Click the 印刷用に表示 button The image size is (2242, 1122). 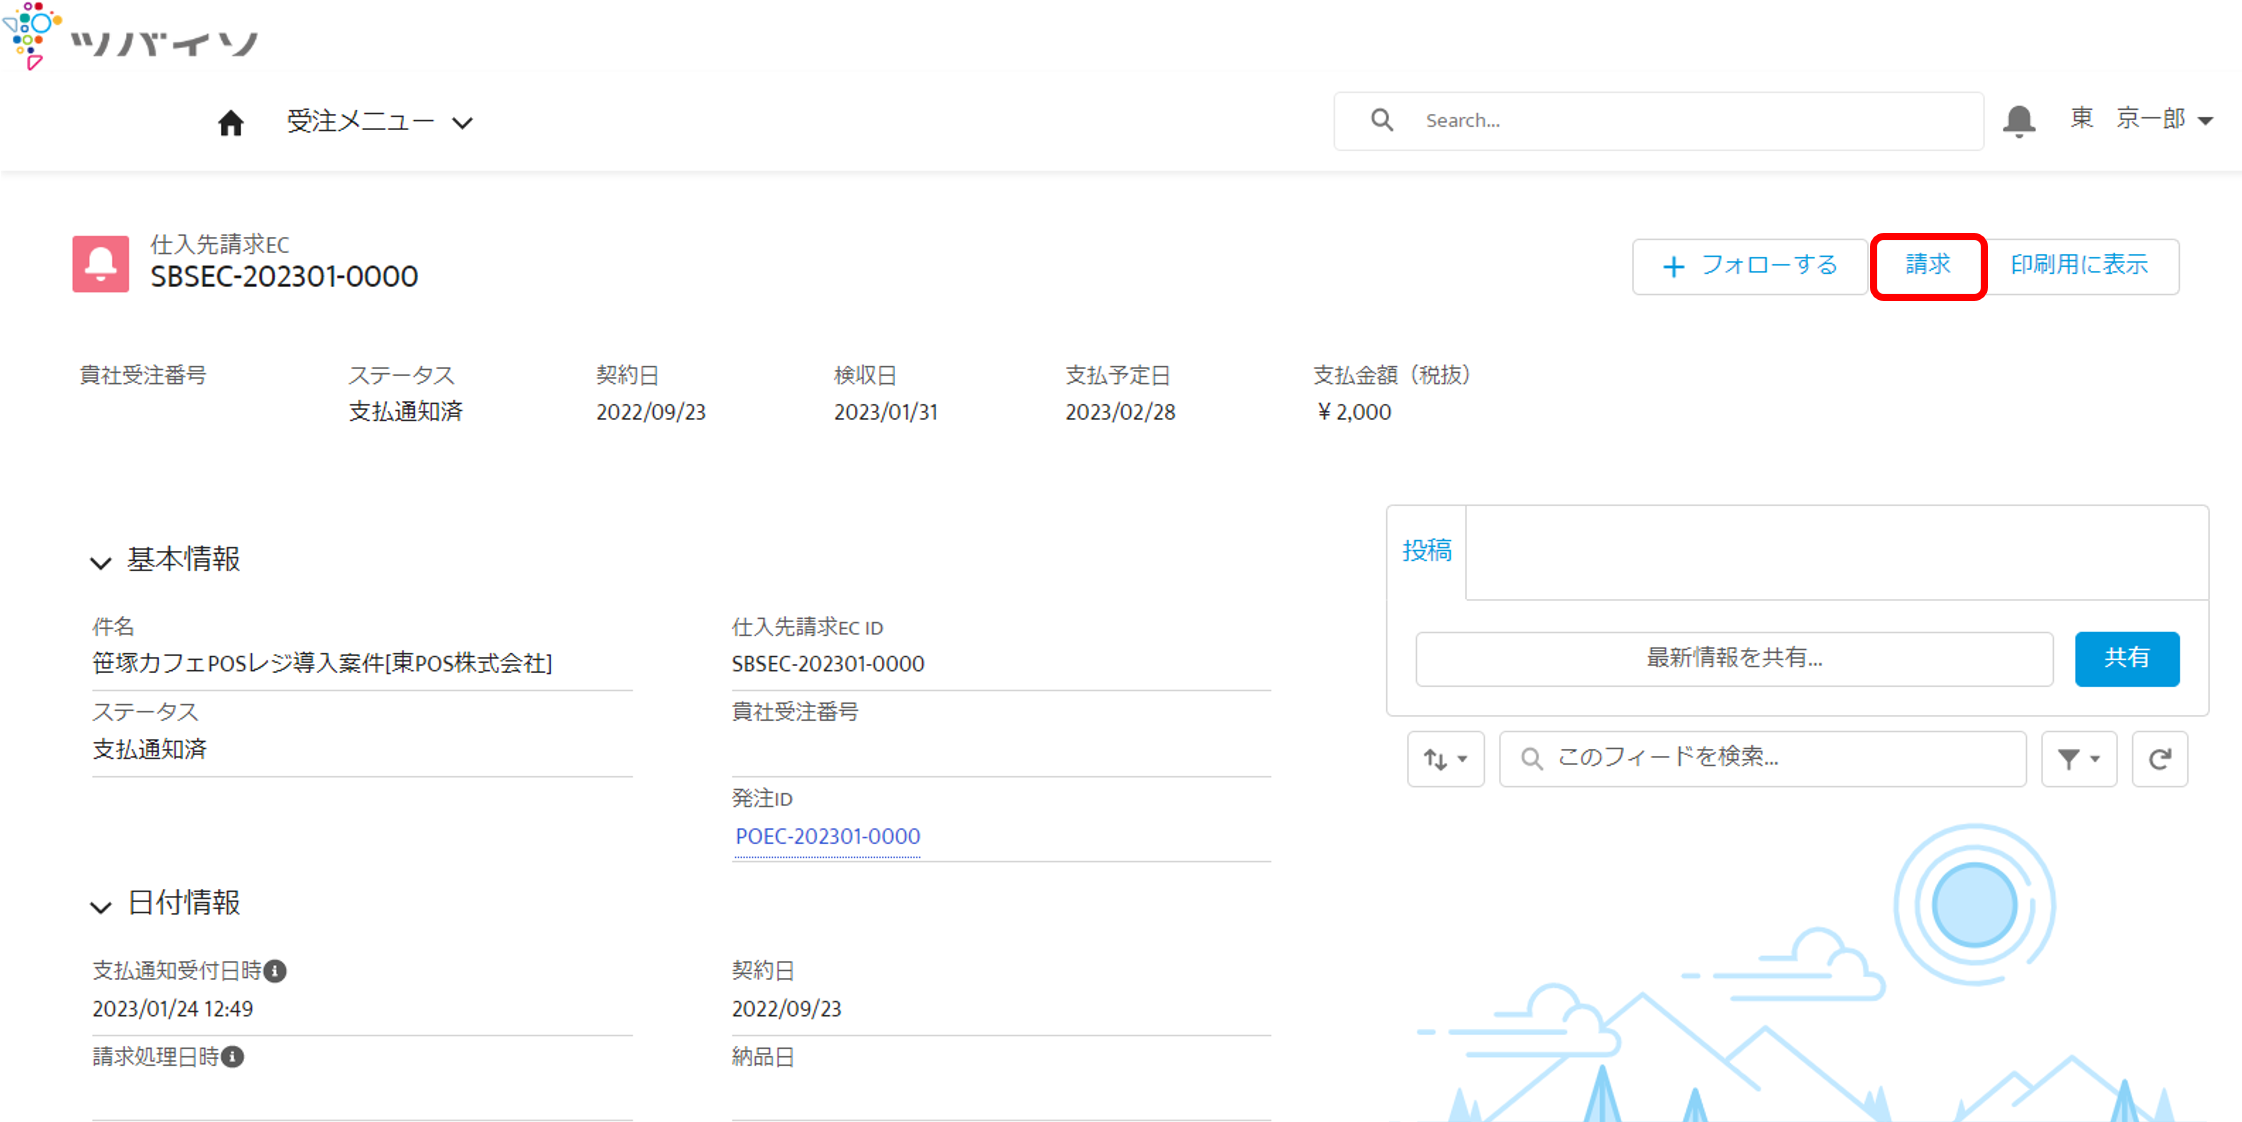click(2080, 265)
